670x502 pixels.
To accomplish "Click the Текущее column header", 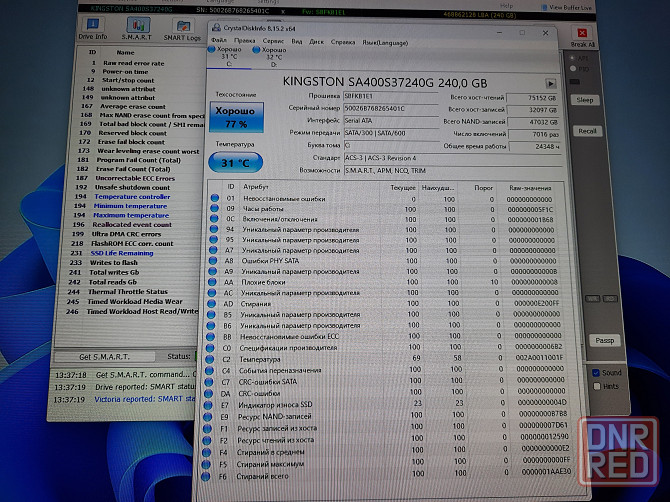I will point(403,188).
